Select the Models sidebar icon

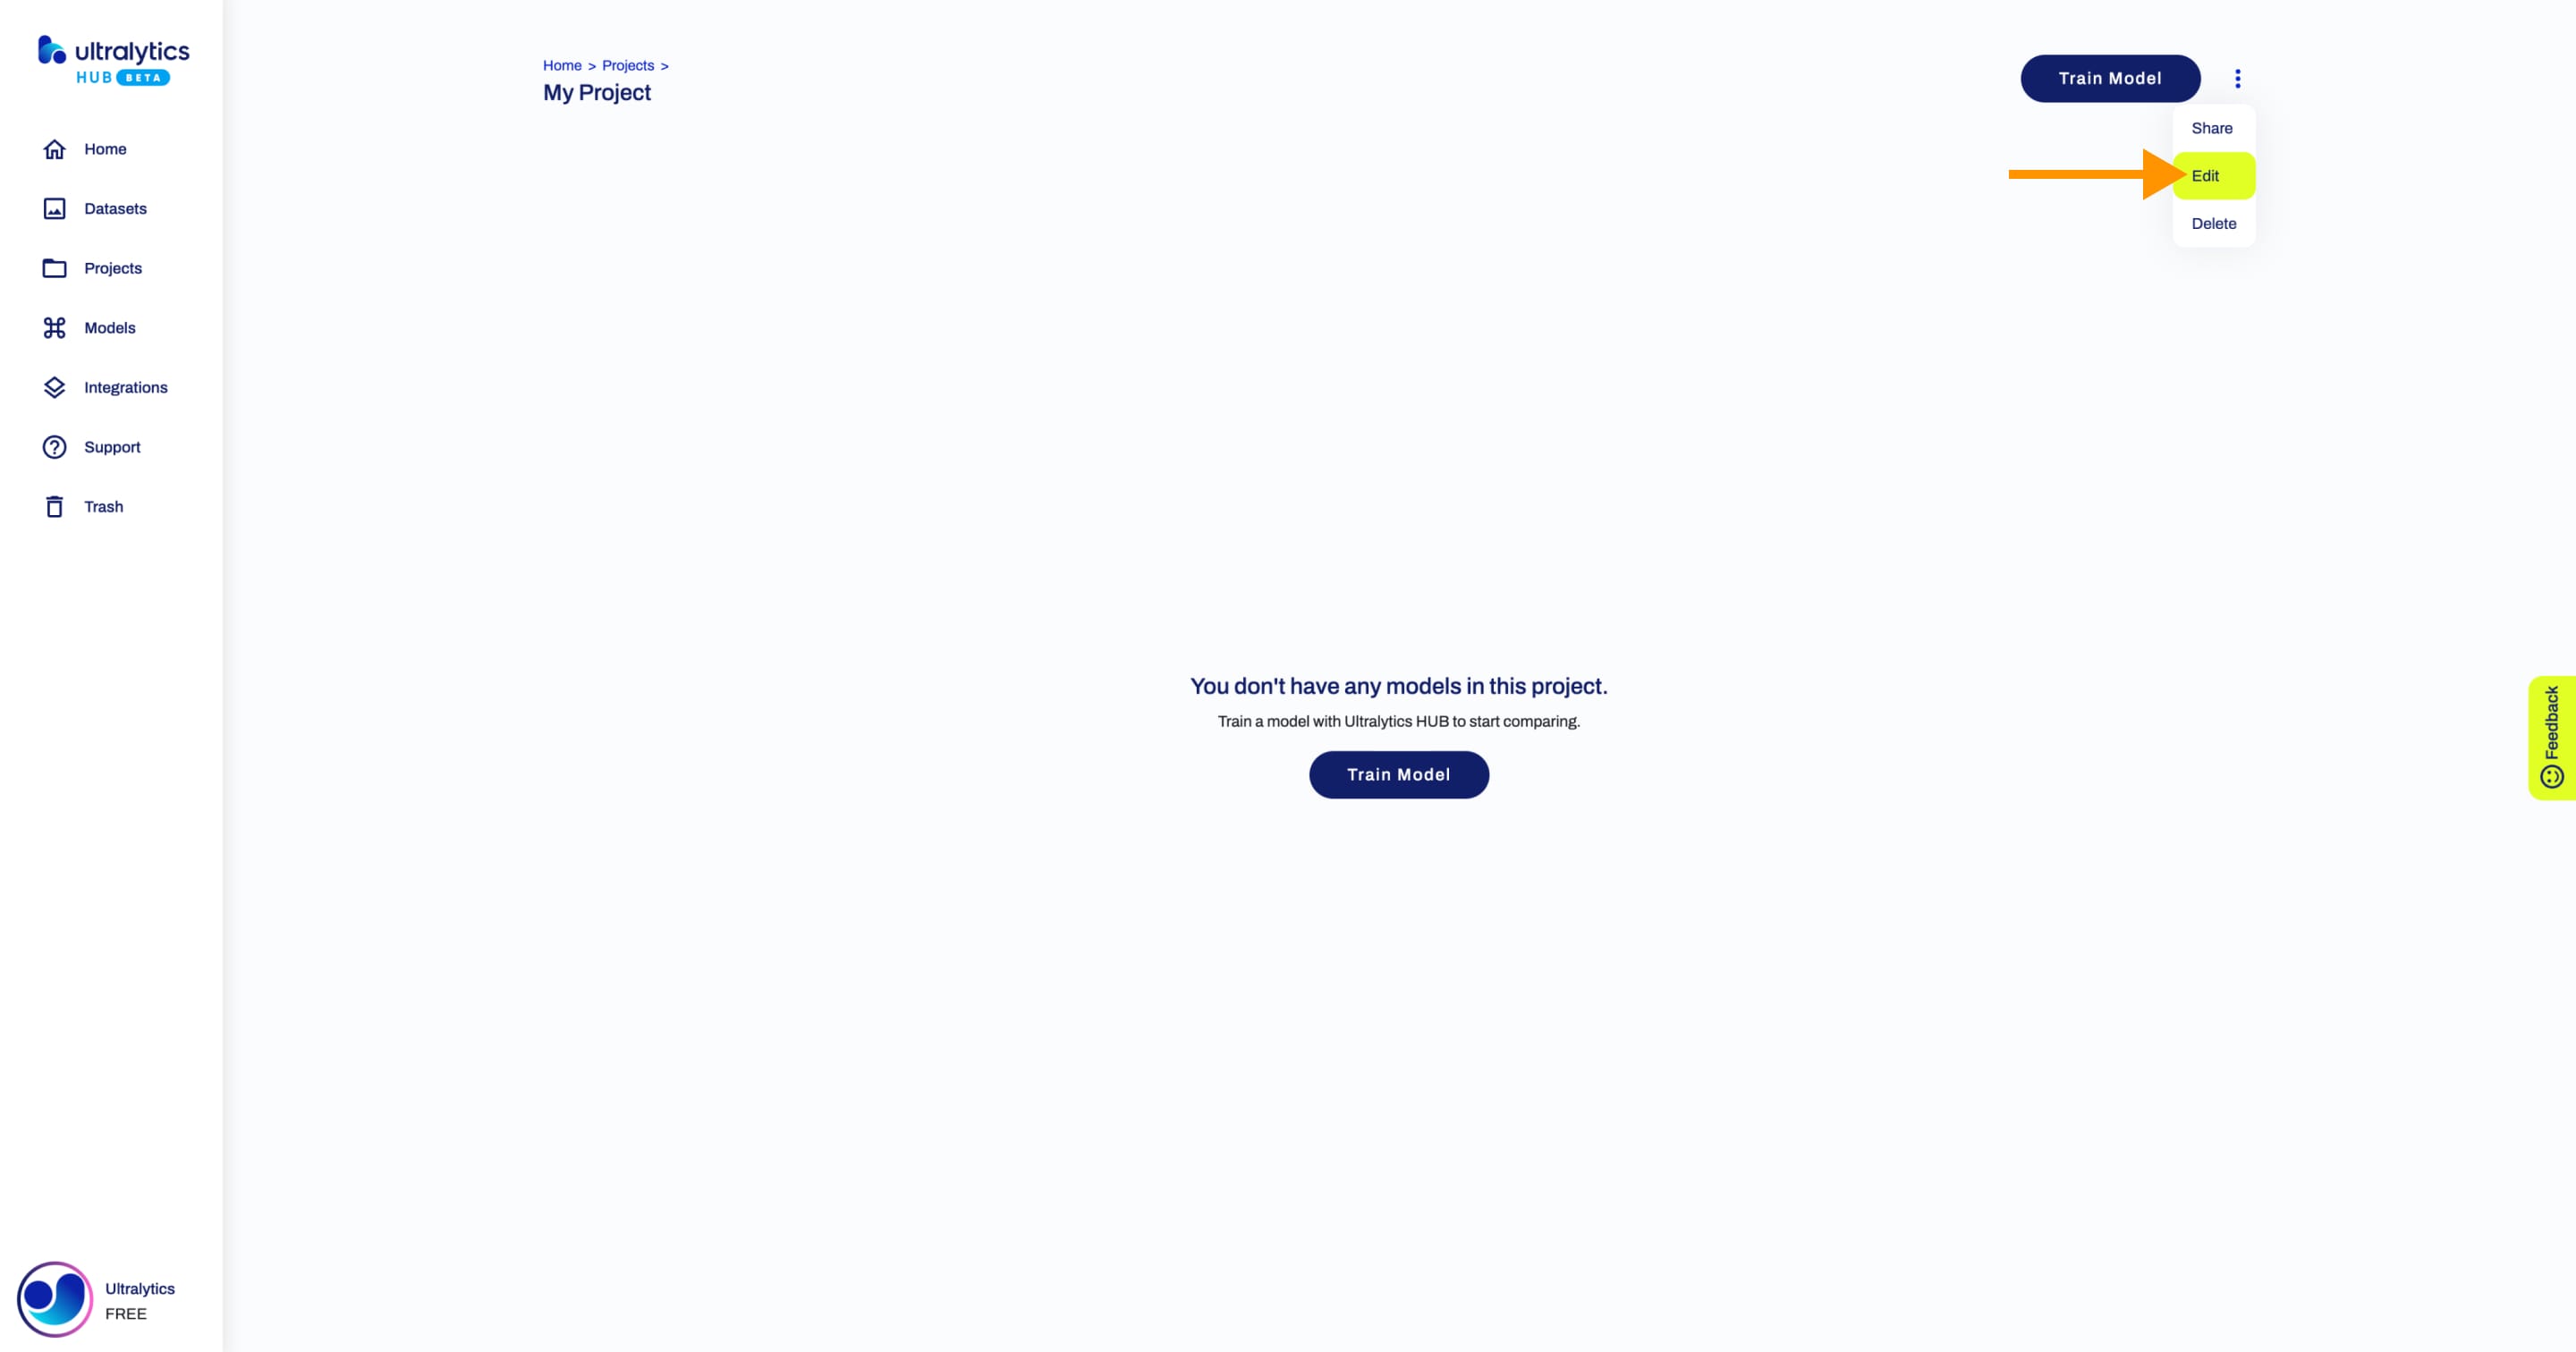click(55, 327)
